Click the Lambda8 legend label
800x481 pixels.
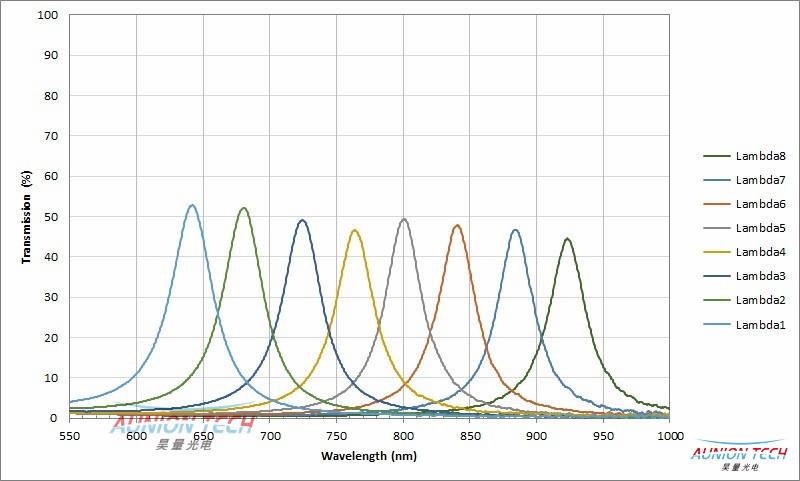click(x=759, y=156)
